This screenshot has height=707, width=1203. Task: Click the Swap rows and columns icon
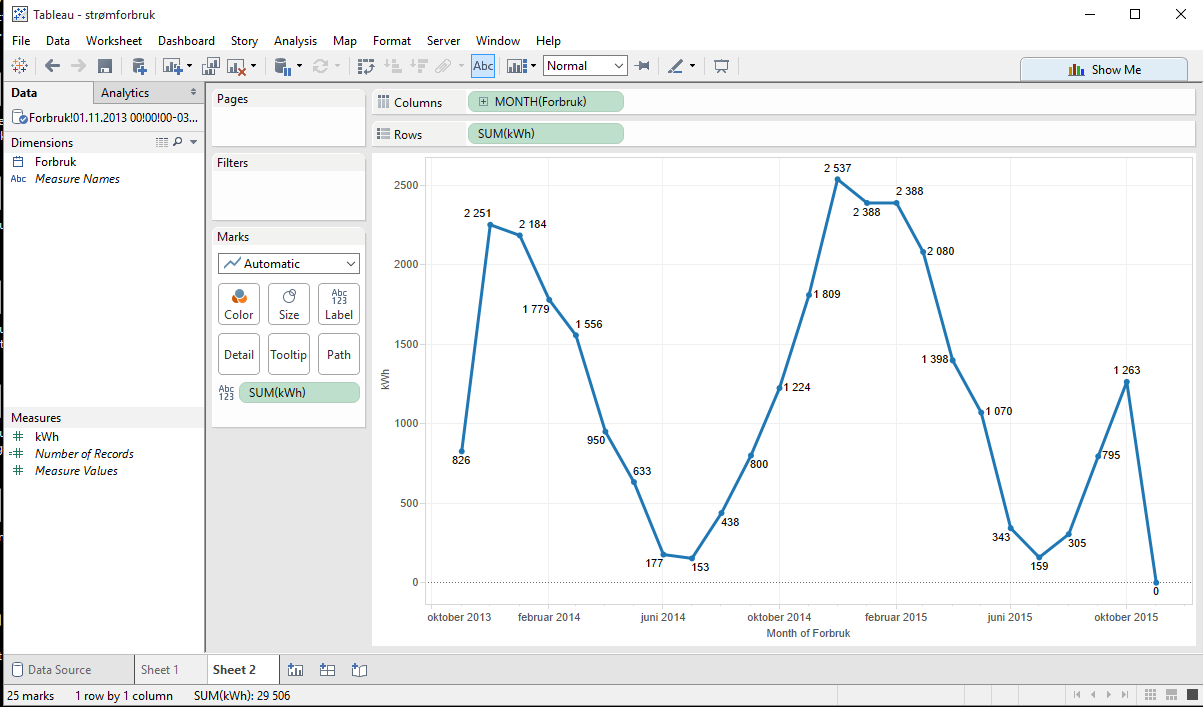click(x=366, y=66)
